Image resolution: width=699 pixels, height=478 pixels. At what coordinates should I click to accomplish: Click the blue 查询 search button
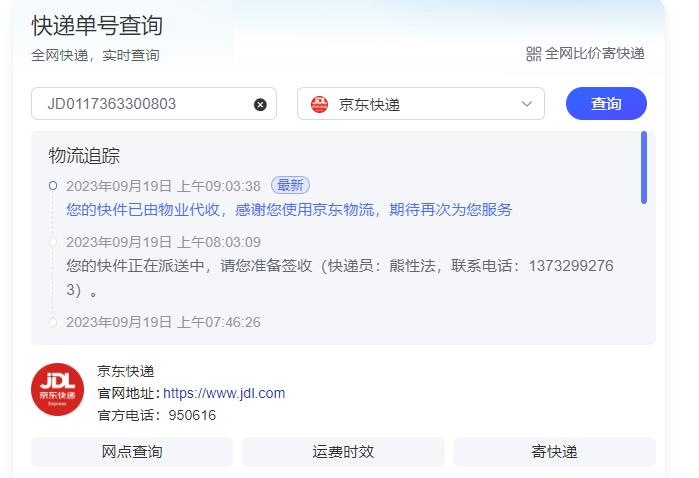(606, 103)
